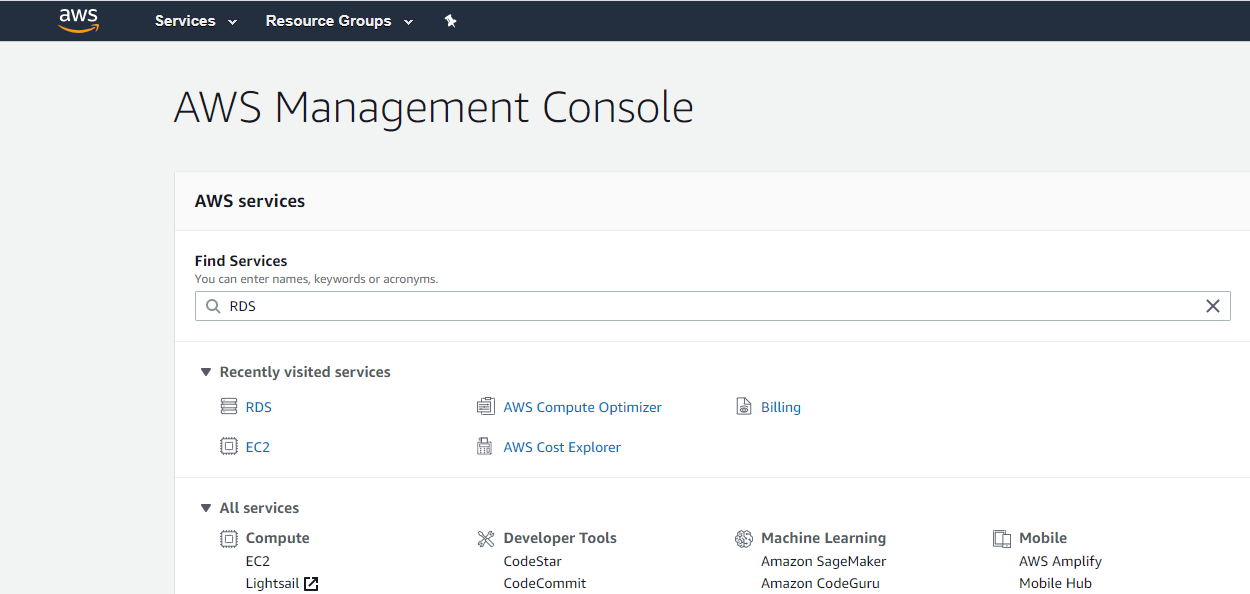Open the Billing service link

[780, 407]
